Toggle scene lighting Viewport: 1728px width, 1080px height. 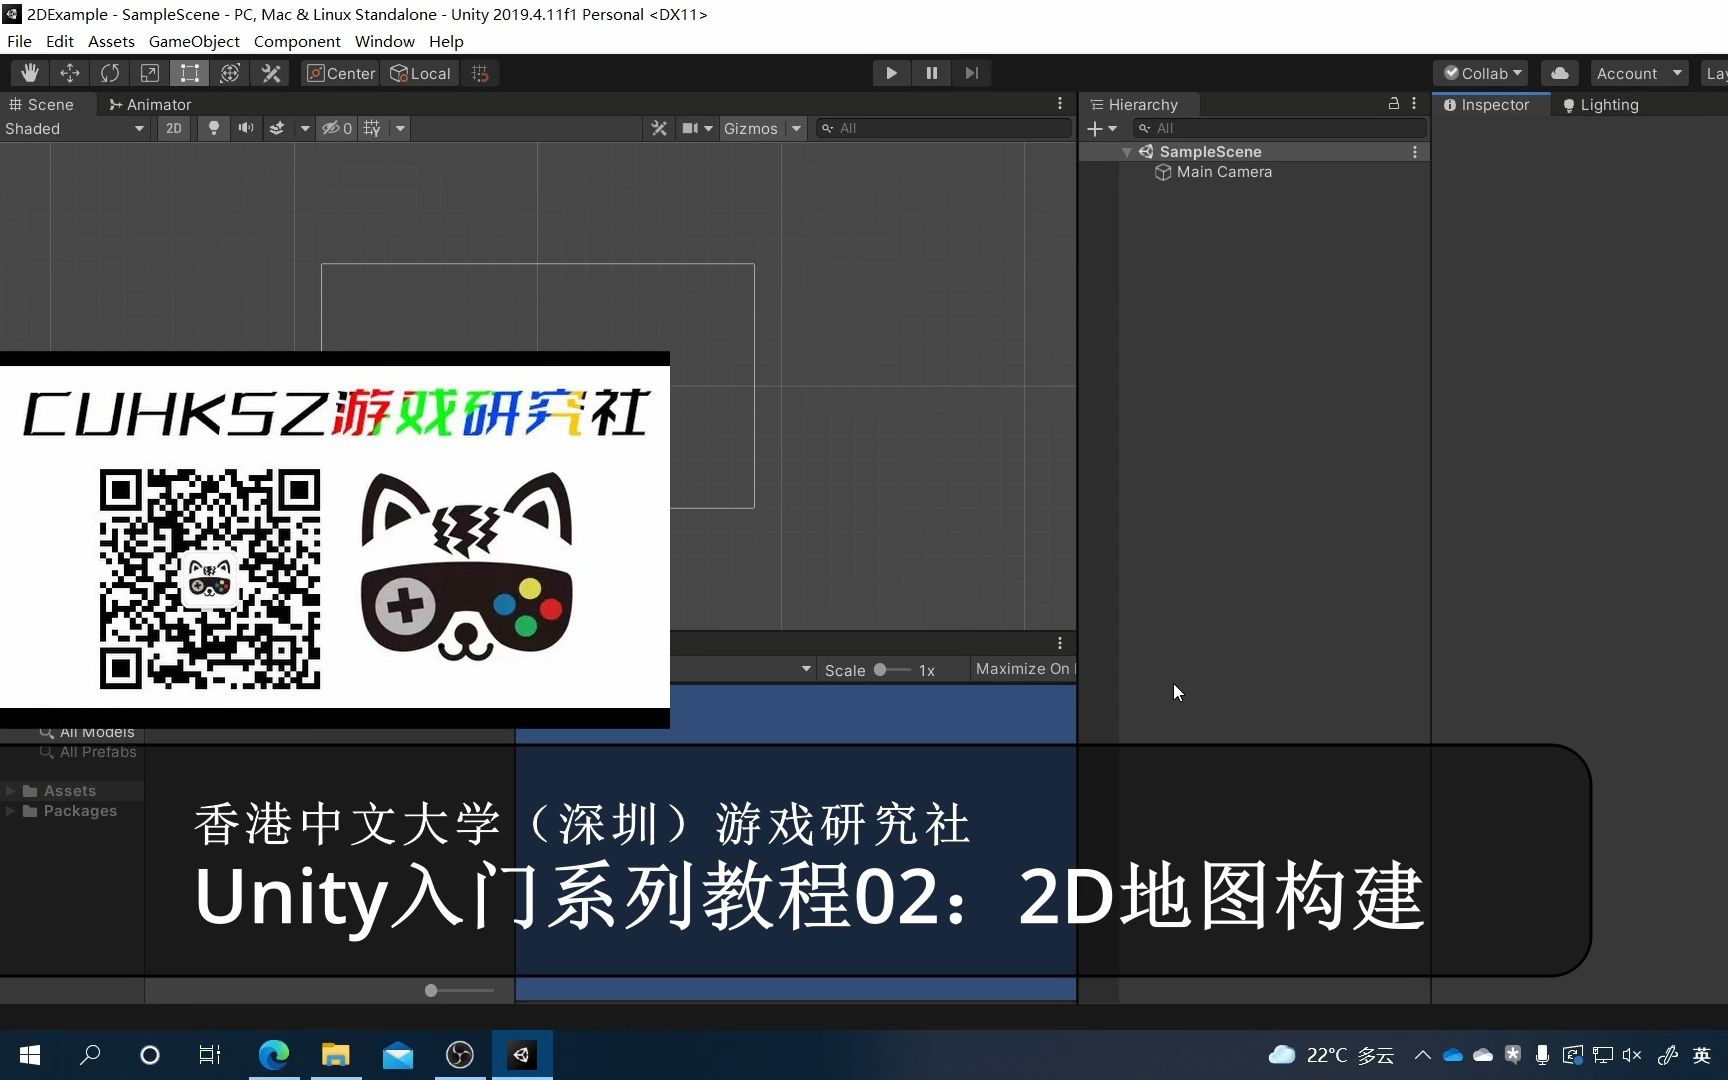[x=213, y=128]
